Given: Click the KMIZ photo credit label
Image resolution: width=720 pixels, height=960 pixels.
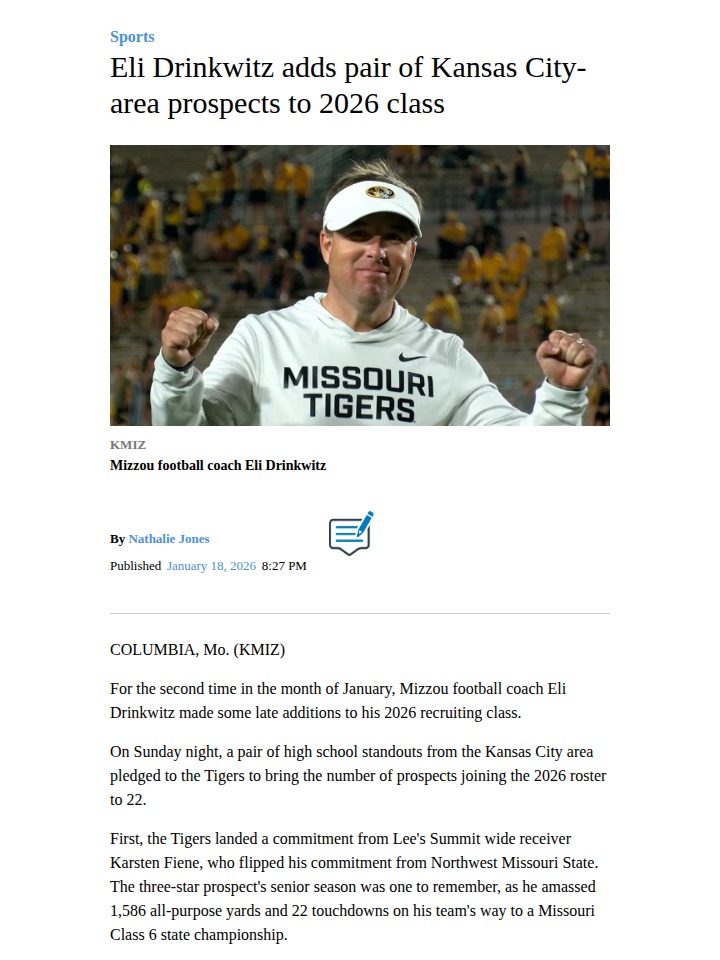Looking at the screenshot, I should [x=128, y=445].
